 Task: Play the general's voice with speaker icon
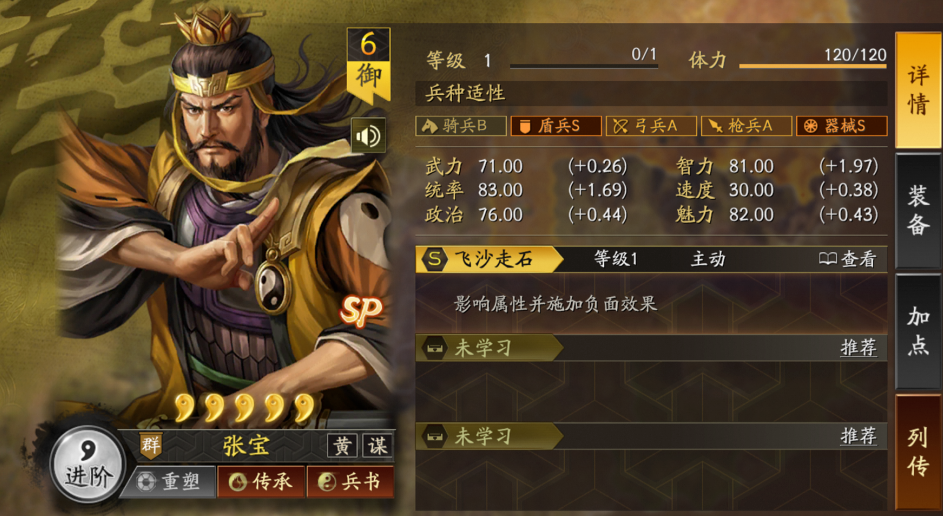[368, 135]
